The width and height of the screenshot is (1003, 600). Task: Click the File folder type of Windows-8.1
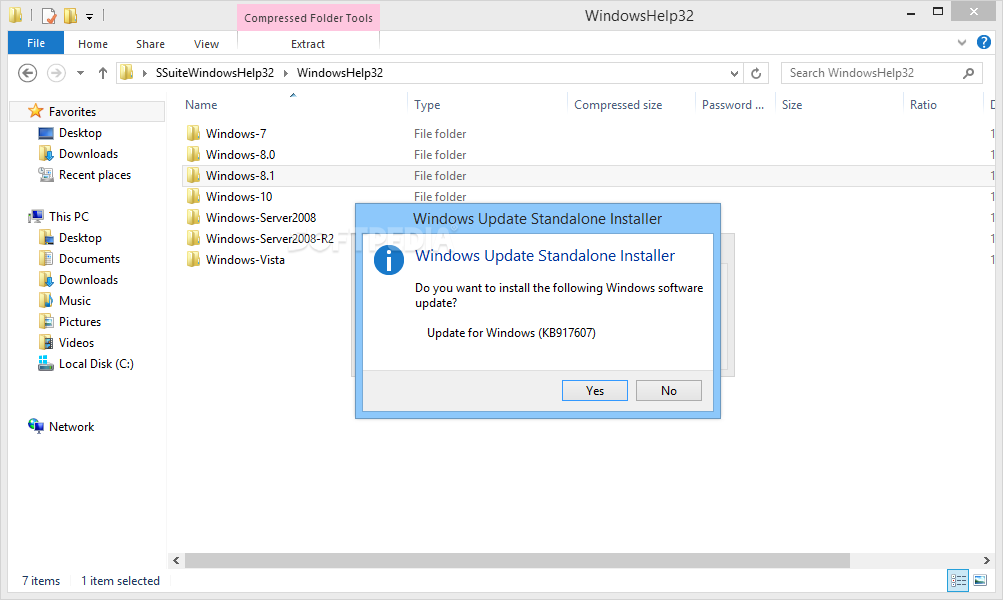[x=440, y=176]
